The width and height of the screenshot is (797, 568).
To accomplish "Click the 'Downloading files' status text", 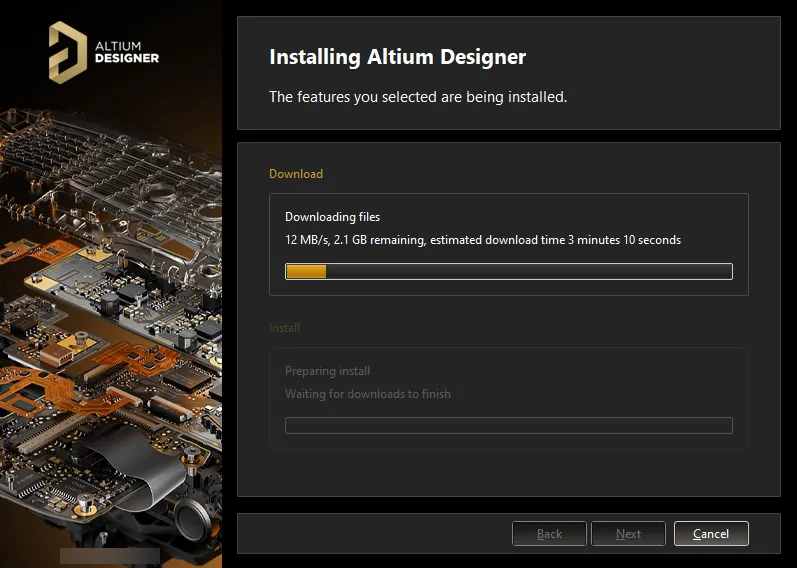I will coord(332,217).
